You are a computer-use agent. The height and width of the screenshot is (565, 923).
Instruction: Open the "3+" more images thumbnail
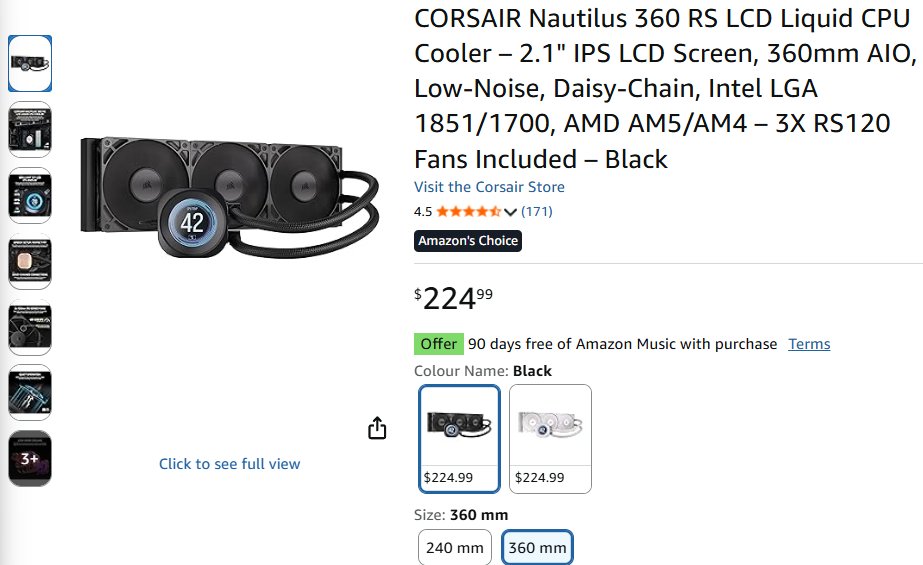click(30, 458)
